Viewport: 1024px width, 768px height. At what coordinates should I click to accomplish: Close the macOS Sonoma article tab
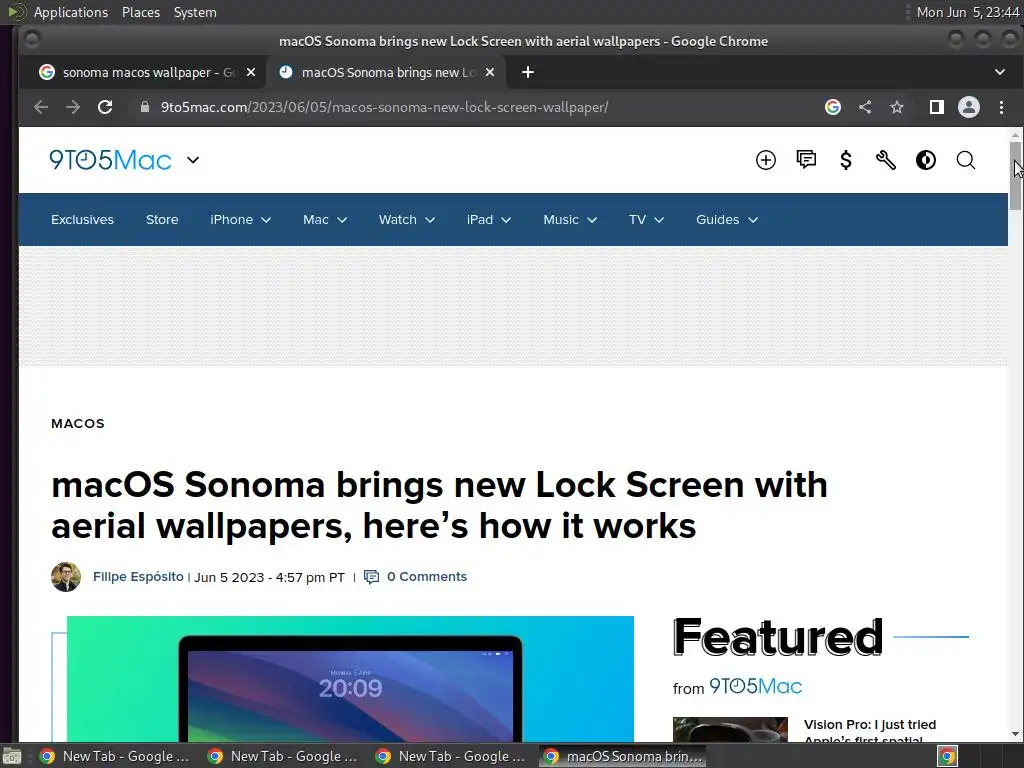click(490, 72)
